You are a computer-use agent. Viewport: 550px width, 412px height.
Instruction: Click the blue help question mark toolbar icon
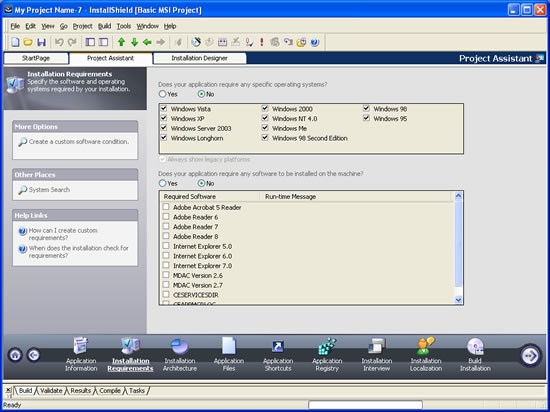(315, 42)
